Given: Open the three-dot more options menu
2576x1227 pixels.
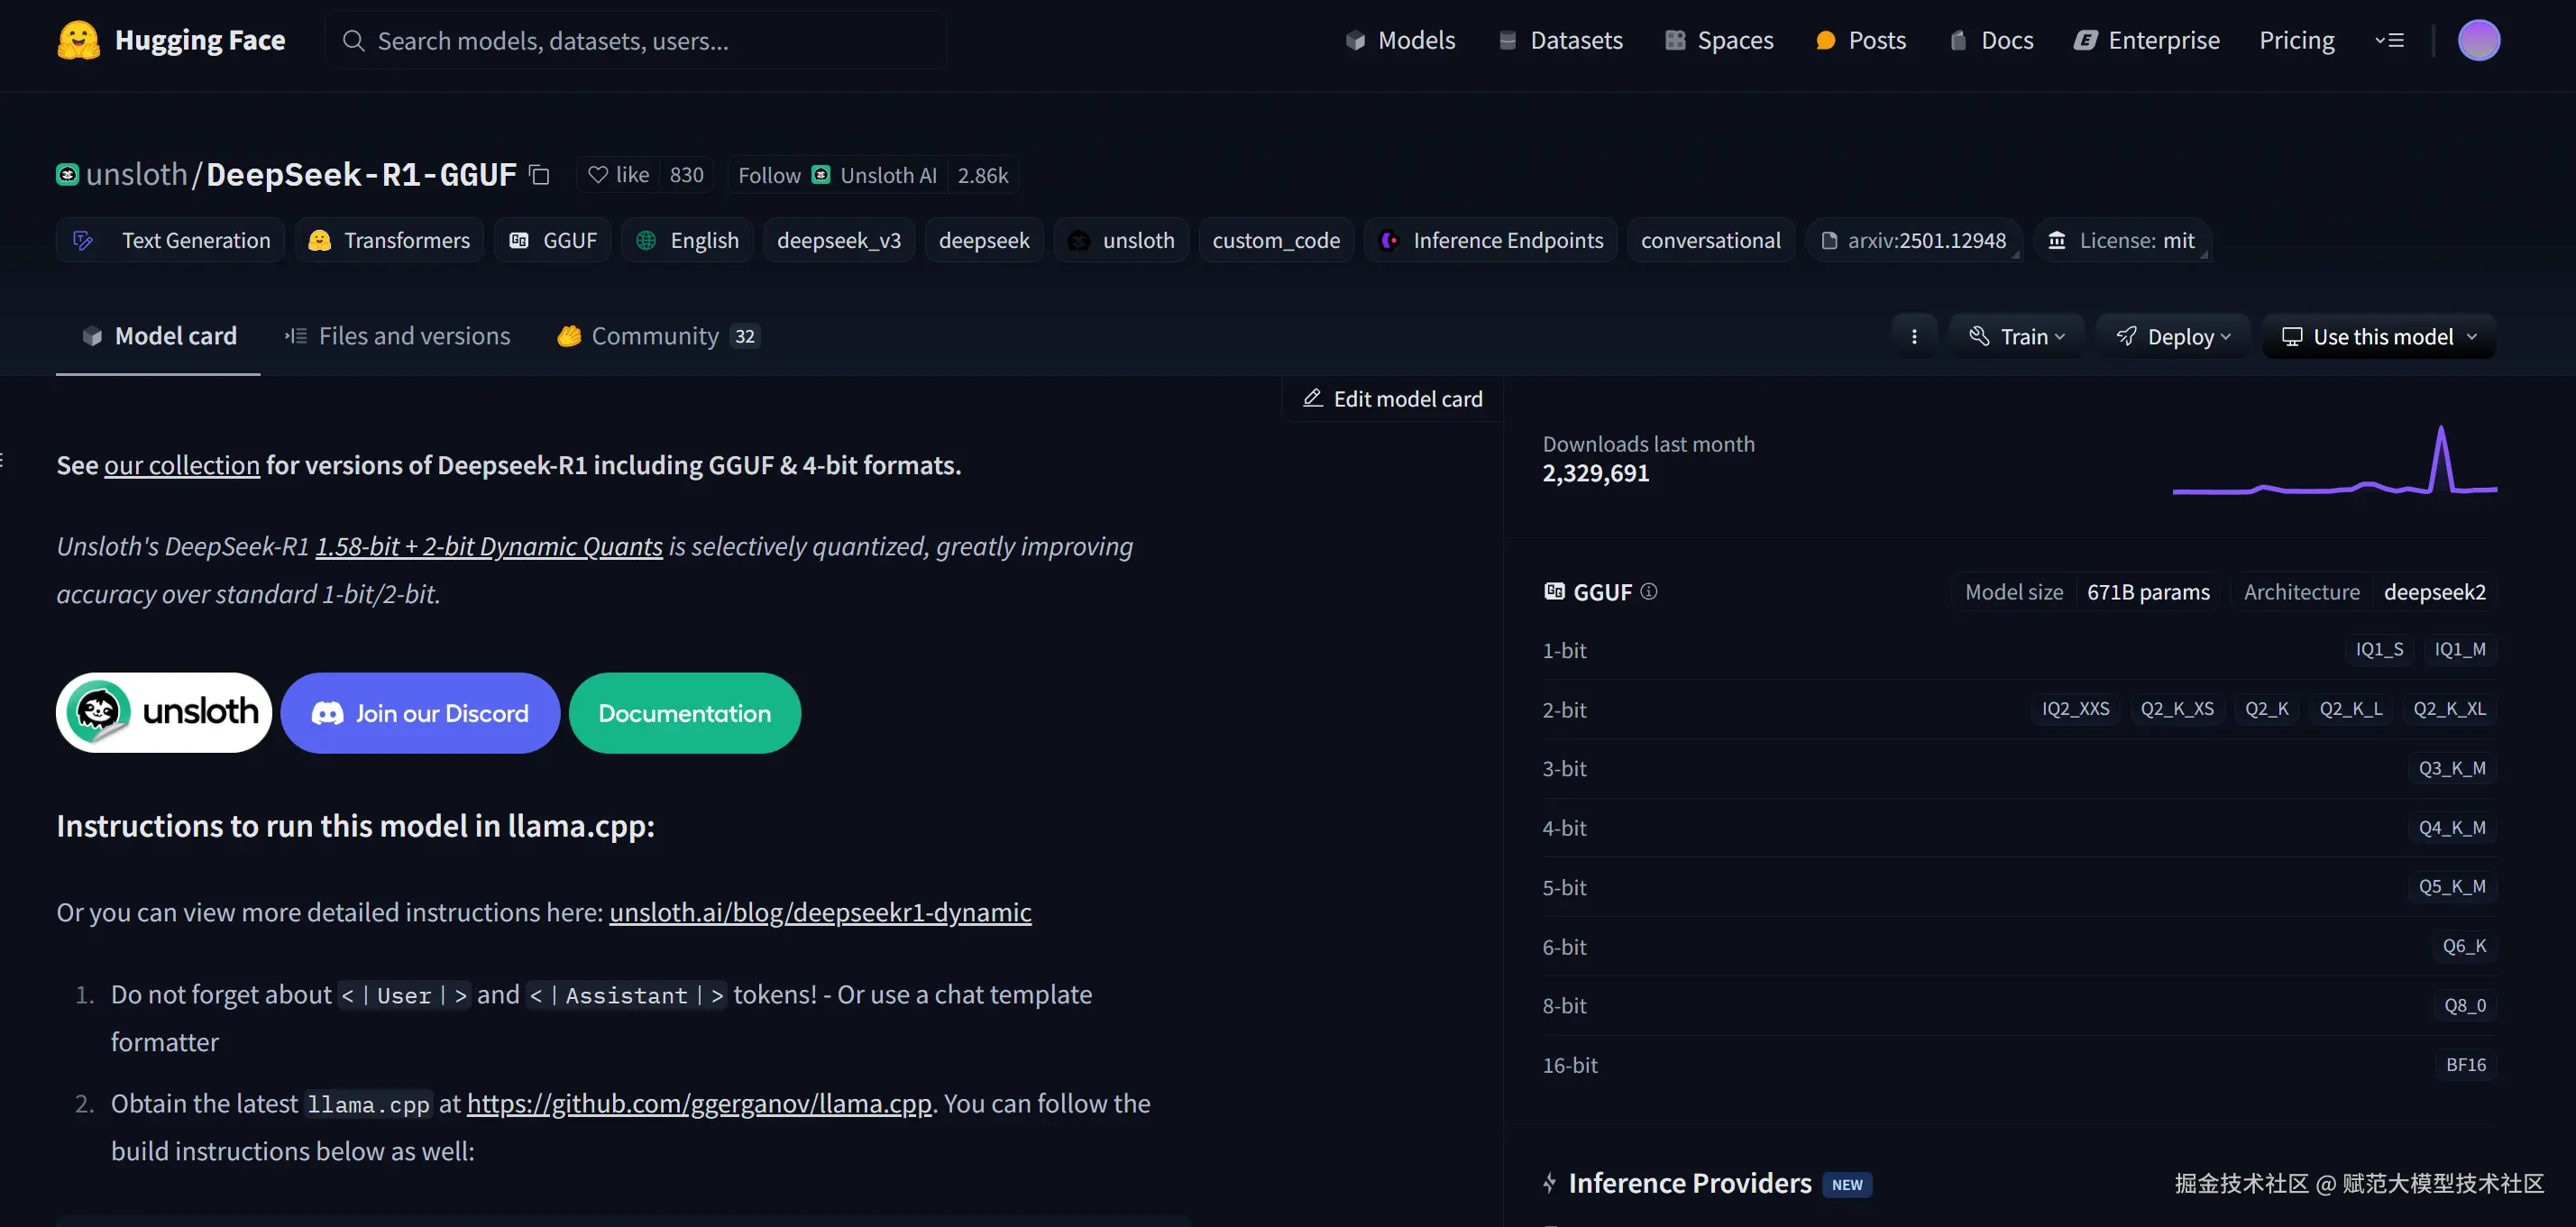Looking at the screenshot, I should 1914,337.
